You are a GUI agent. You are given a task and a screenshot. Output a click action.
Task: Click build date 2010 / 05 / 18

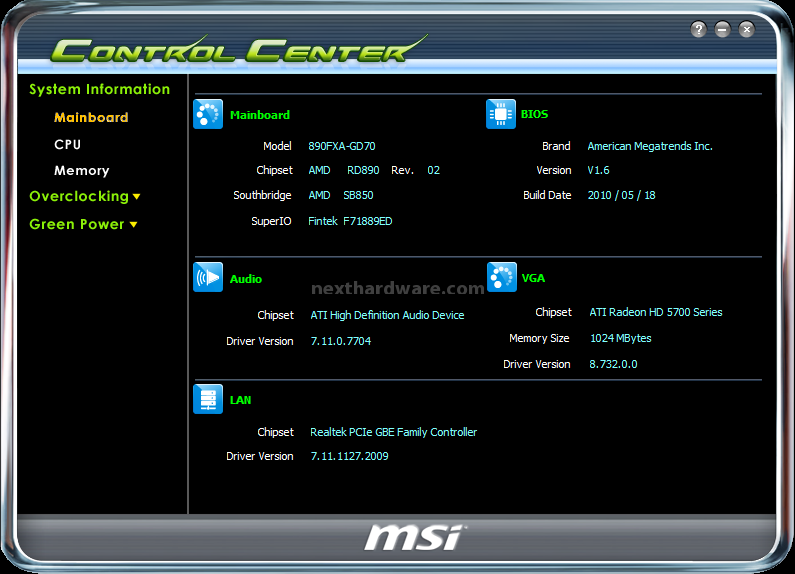coord(622,195)
